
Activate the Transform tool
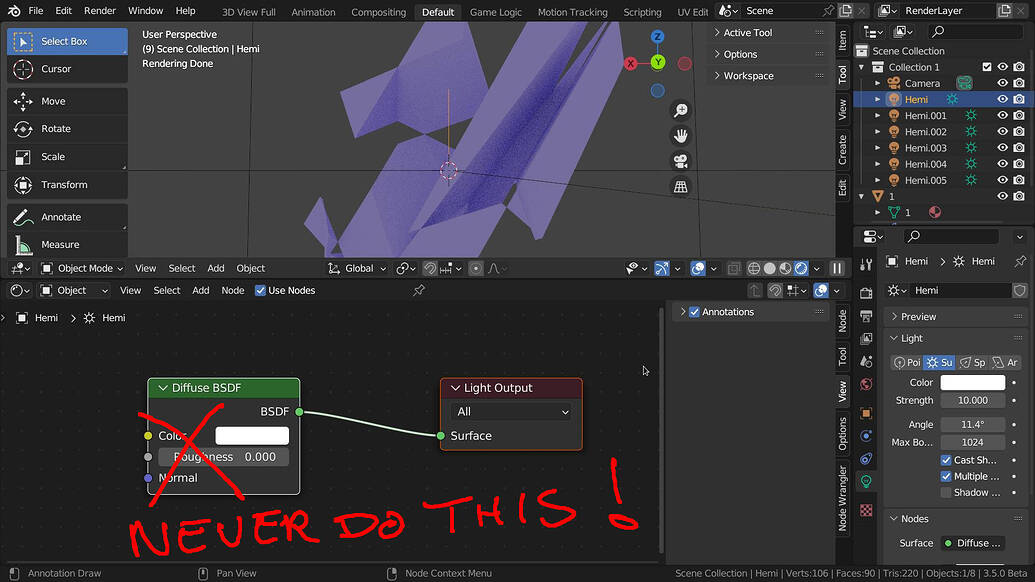tap(67, 185)
